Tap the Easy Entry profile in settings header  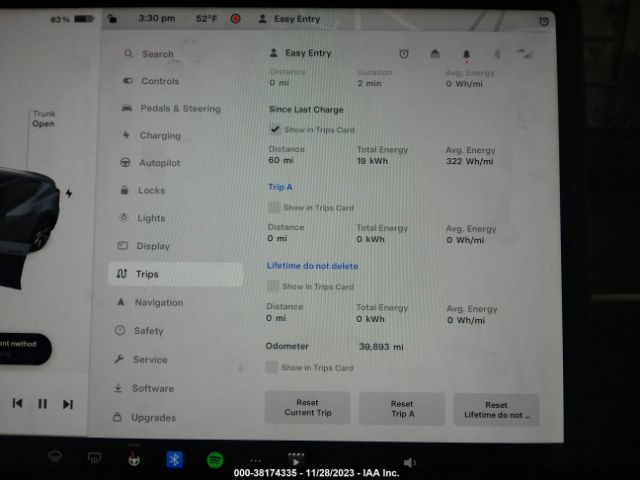pyautogui.click(x=301, y=53)
